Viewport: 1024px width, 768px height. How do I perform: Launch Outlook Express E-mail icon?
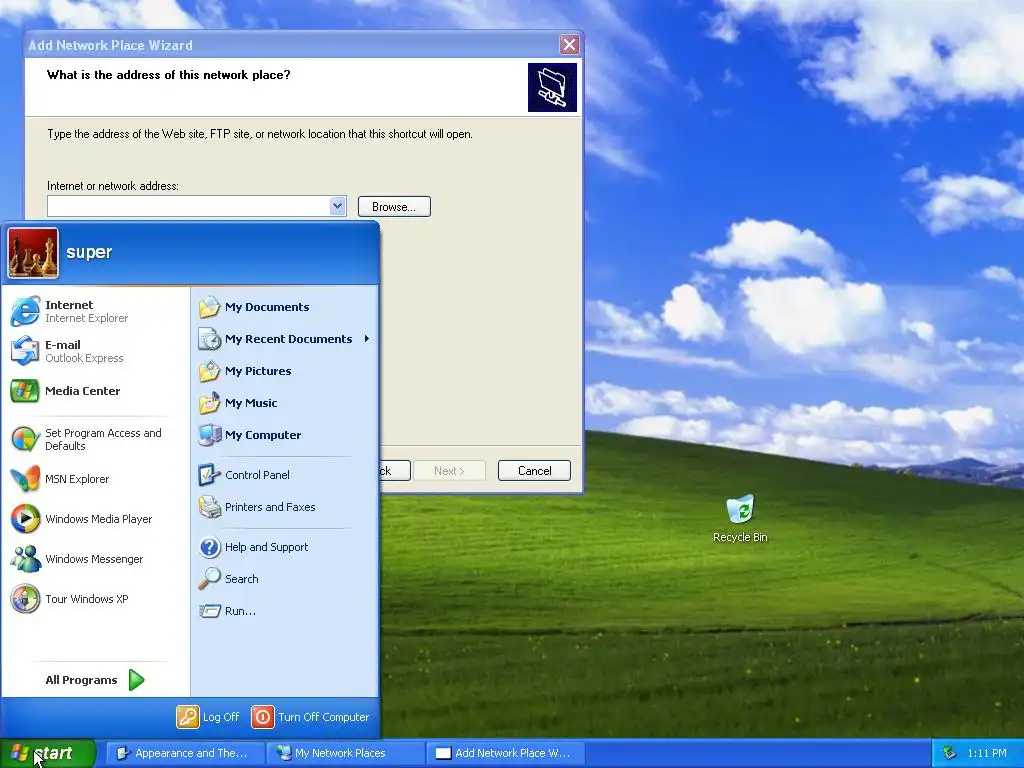(x=25, y=351)
